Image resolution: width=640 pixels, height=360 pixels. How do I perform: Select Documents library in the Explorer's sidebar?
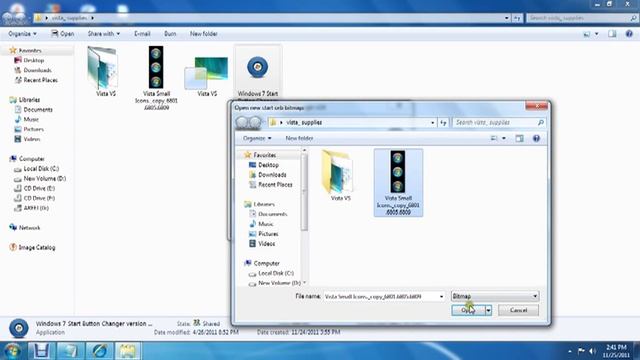pos(38,109)
